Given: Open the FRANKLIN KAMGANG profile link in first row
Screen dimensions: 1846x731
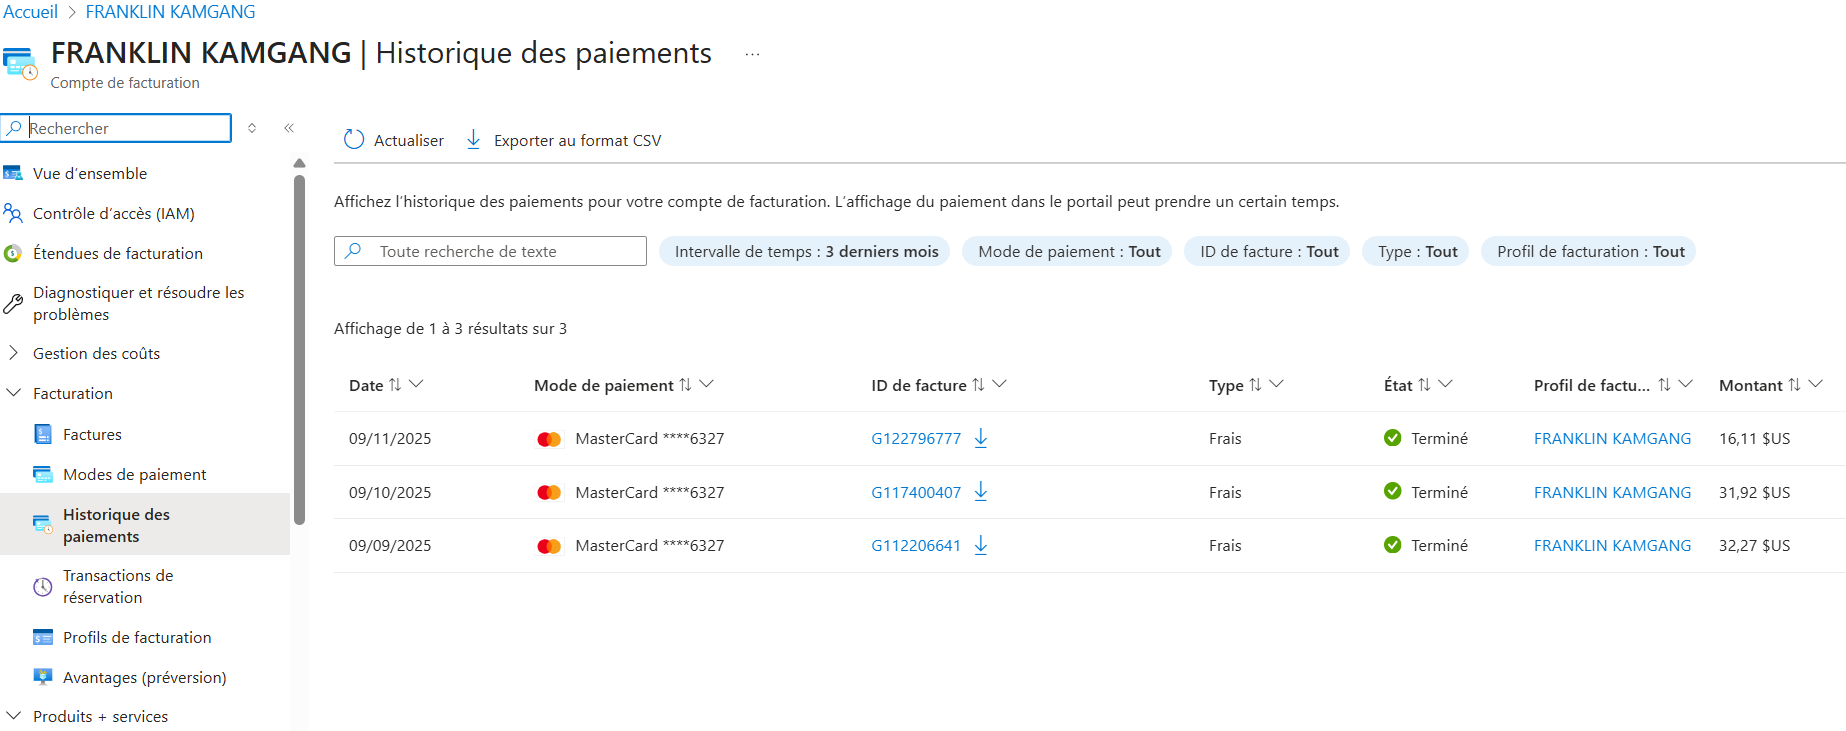Looking at the screenshot, I should click(1612, 438).
